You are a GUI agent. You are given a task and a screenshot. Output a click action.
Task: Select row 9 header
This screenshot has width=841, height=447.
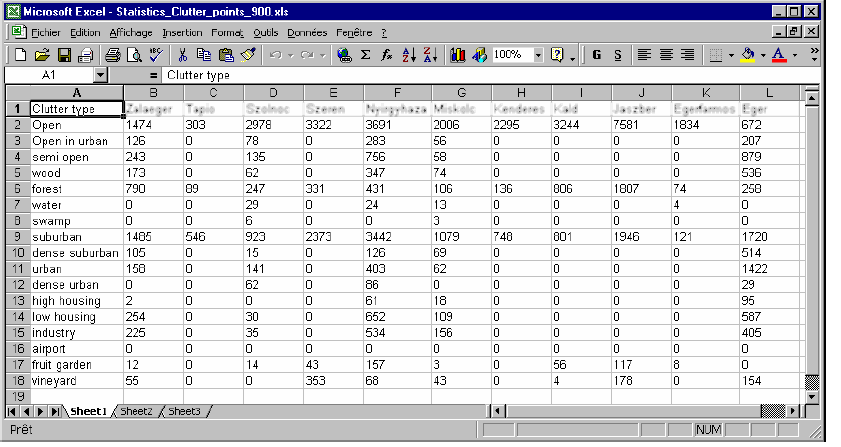[15, 237]
